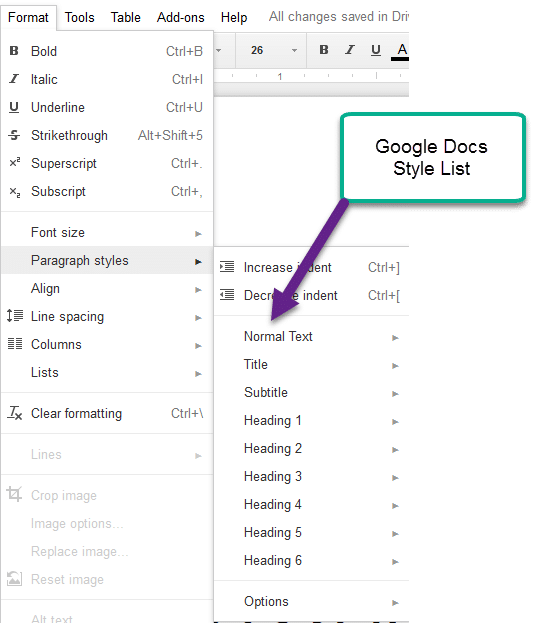Choose Strikethrough menu entry text
Image resolution: width=546 pixels, height=623 pixels.
pos(69,135)
